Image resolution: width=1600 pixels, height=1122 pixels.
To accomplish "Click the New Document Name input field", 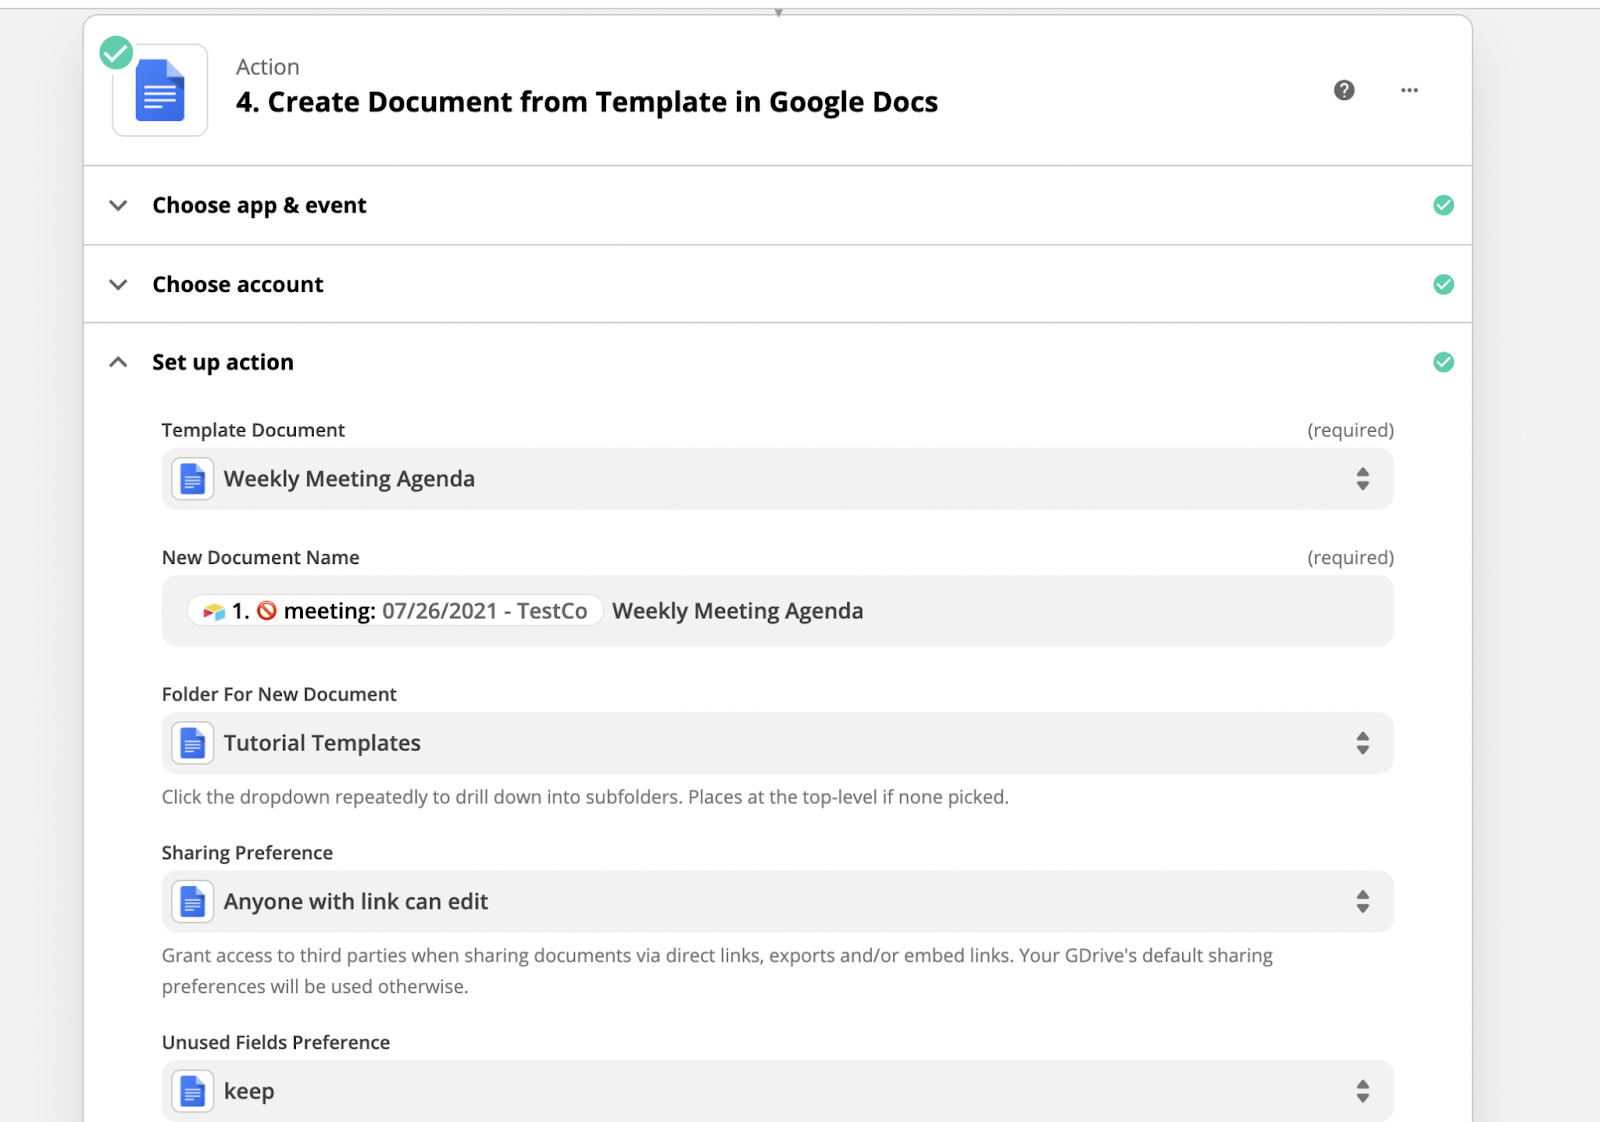I will point(777,611).
